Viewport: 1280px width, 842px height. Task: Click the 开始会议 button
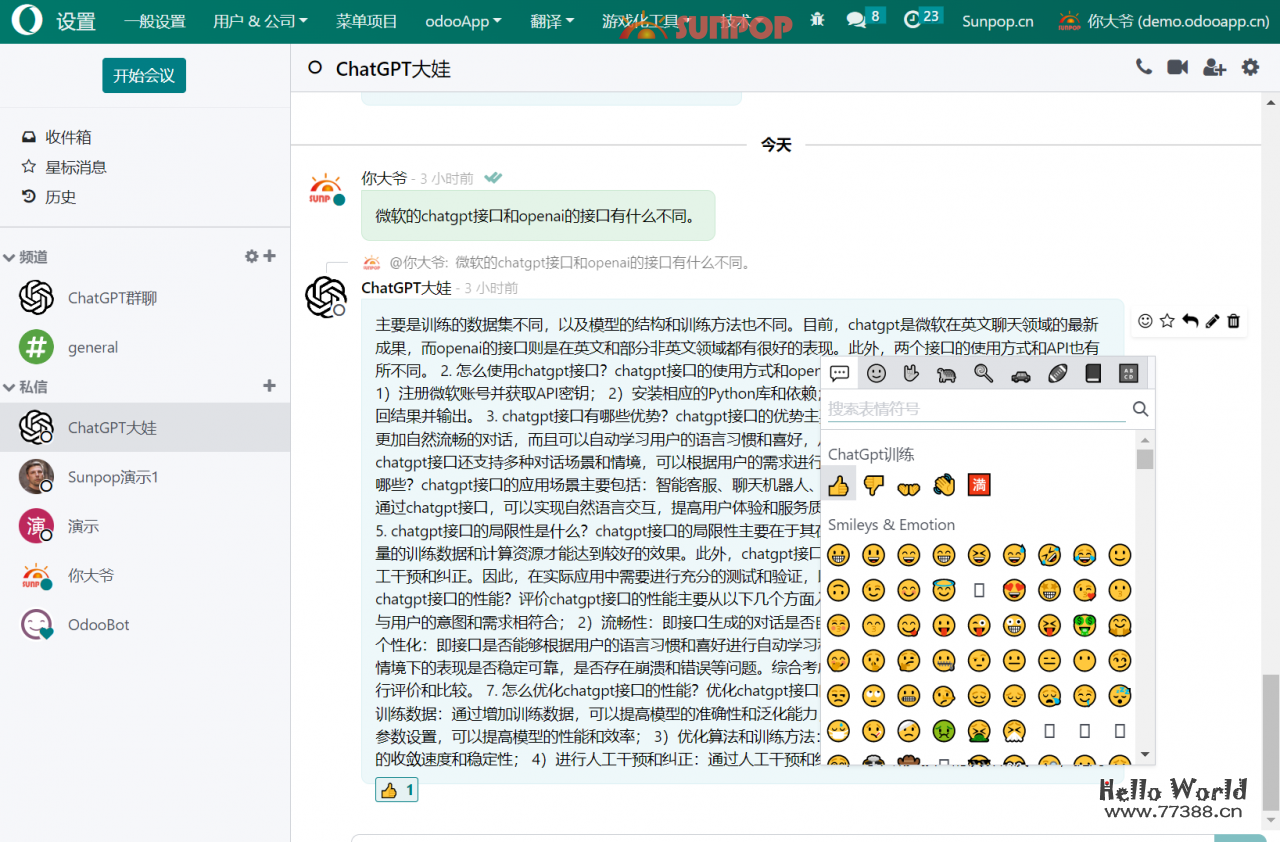coord(143,75)
